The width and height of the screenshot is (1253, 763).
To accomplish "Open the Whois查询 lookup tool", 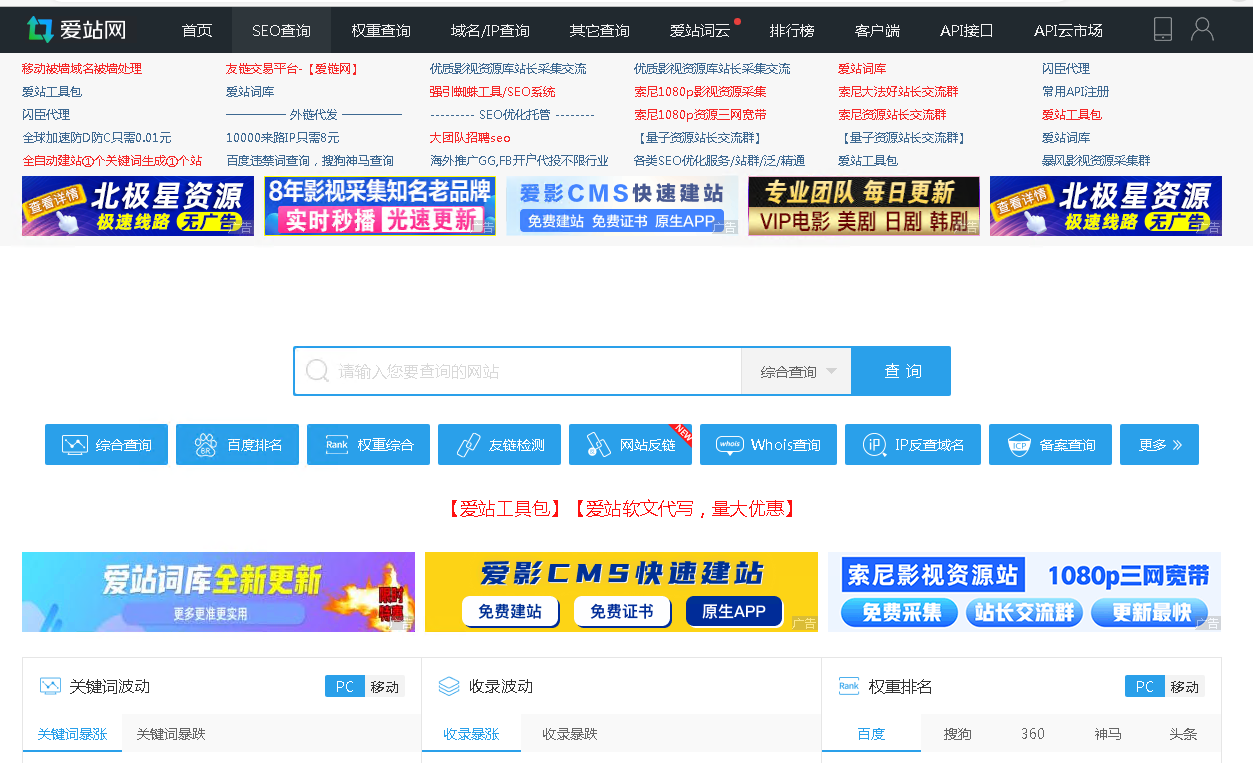I will point(768,444).
